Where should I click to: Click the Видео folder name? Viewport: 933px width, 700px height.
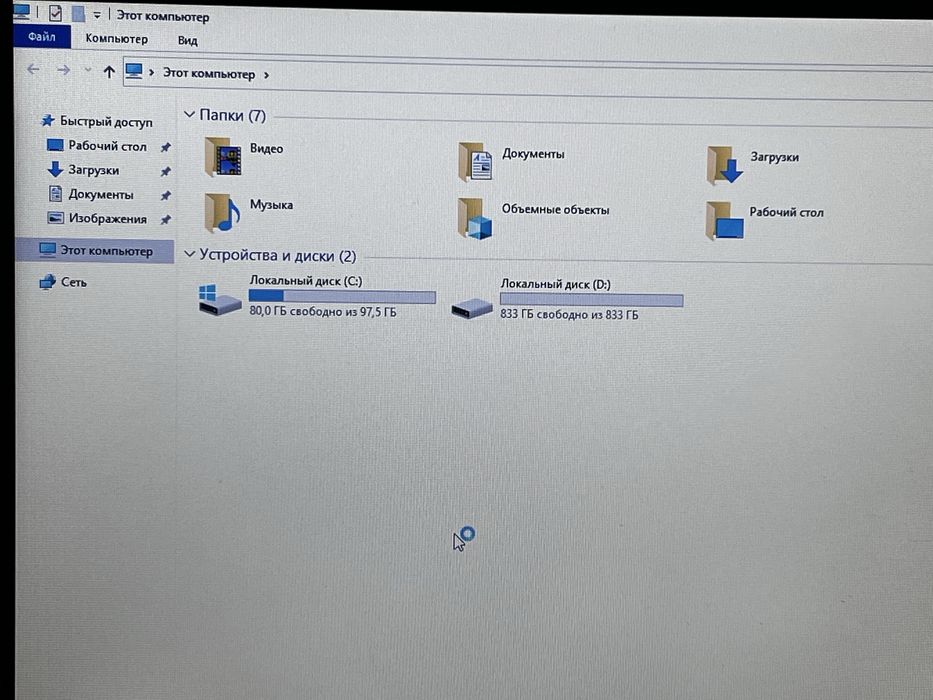pos(266,148)
